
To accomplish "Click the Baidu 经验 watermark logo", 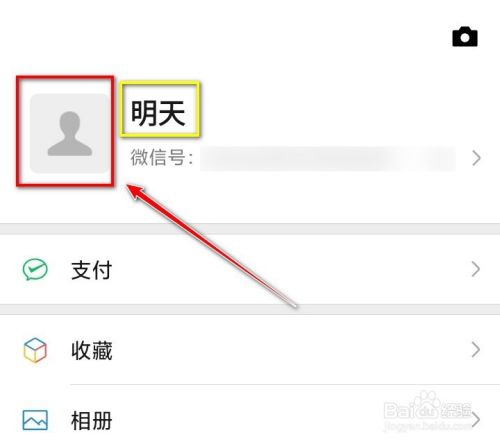I will [427, 411].
